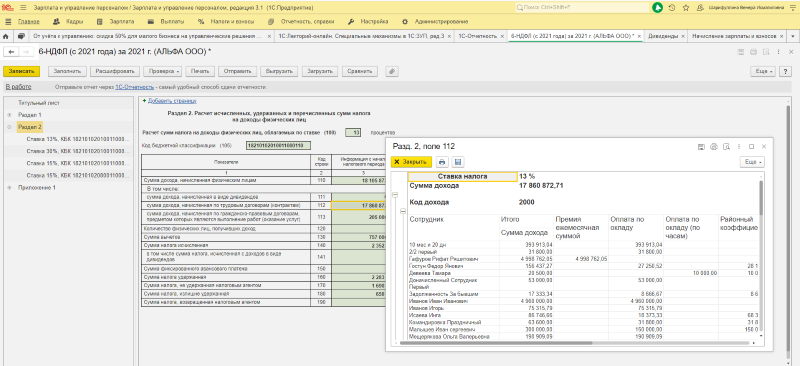Open the sections panel menu icon left of Главное
This screenshot has height=366, width=800.
(x=8, y=22)
